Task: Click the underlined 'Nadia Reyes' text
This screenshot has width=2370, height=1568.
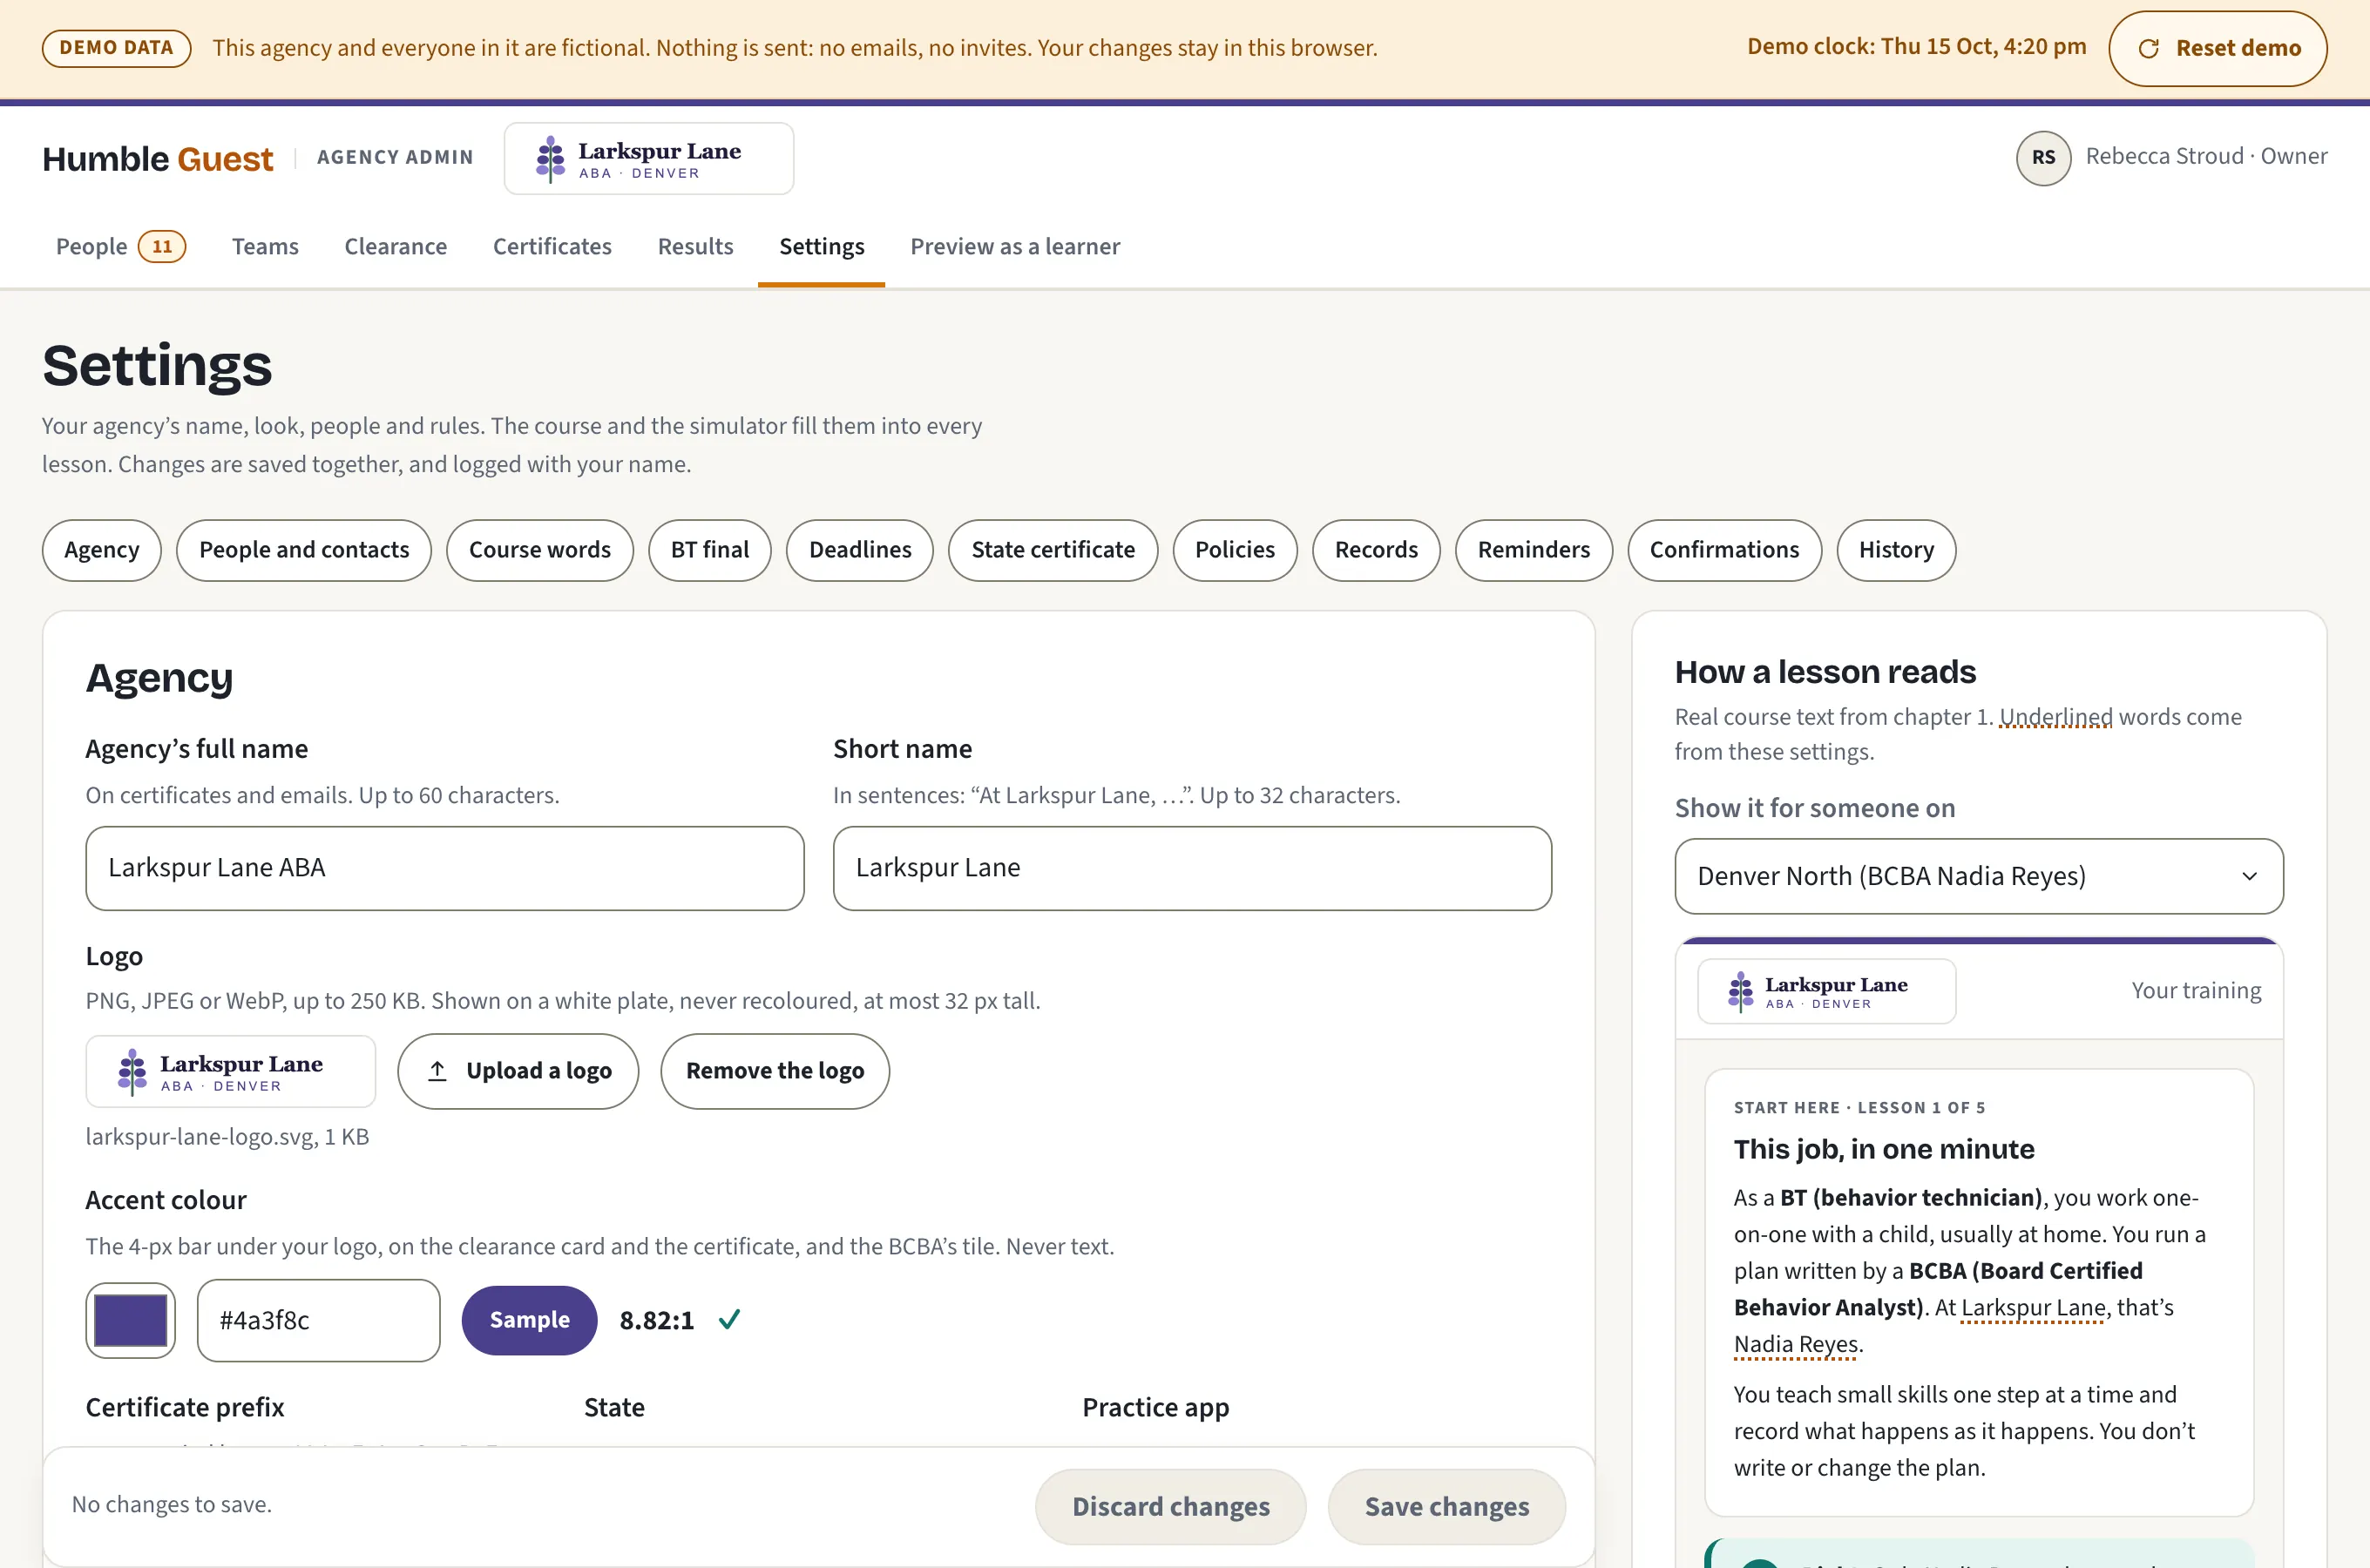Action: click(1796, 1344)
